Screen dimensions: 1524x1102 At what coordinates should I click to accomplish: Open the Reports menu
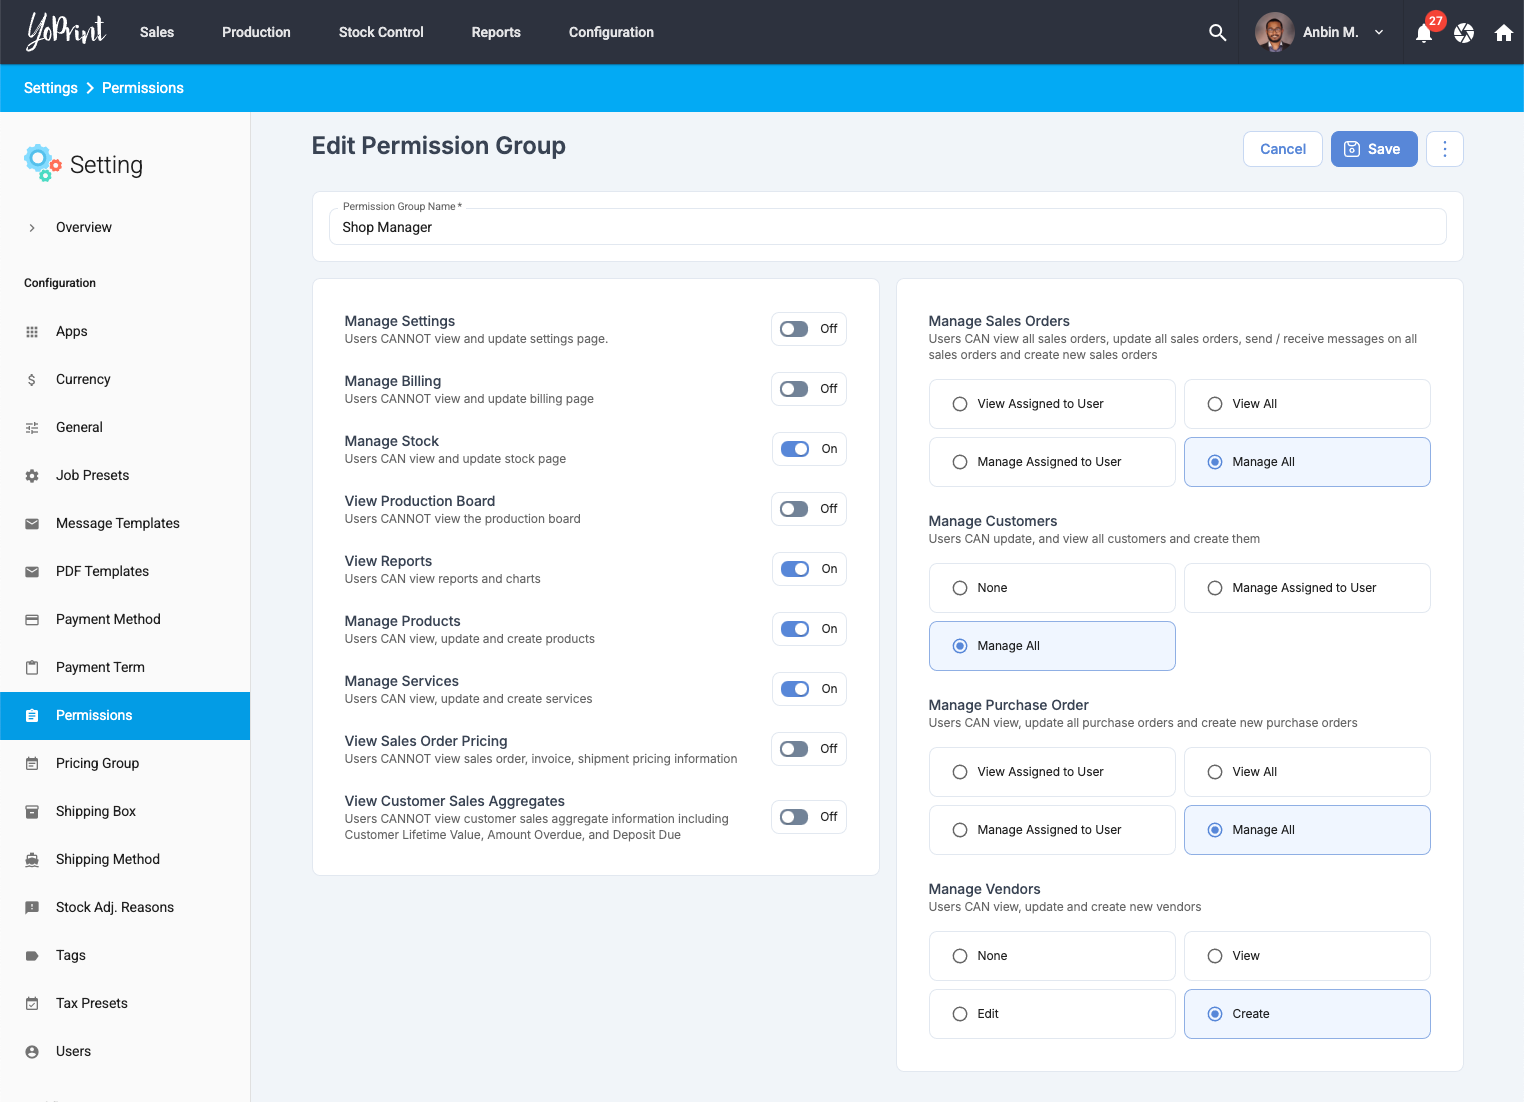pos(496,32)
